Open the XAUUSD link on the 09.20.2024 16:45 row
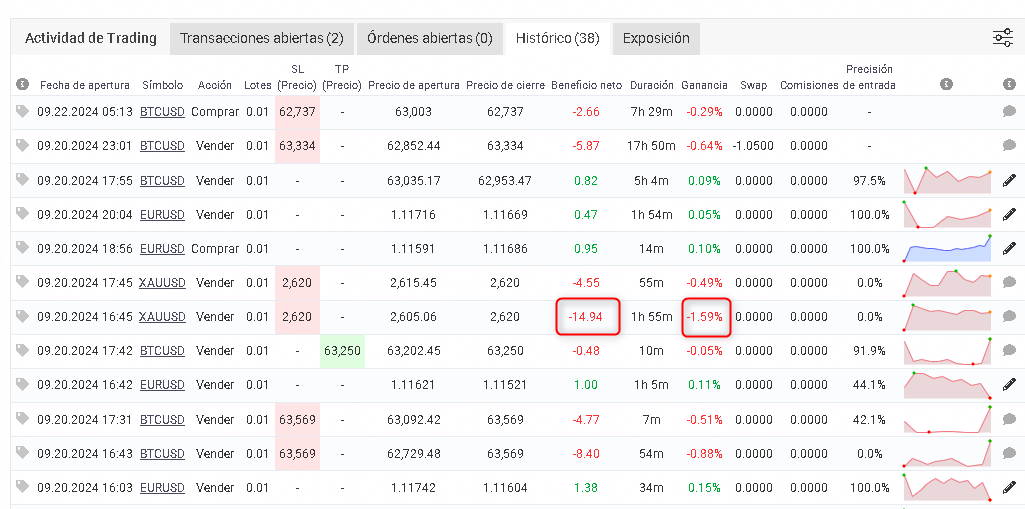Viewport: 1025px width, 509px height. click(x=162, y=317)
